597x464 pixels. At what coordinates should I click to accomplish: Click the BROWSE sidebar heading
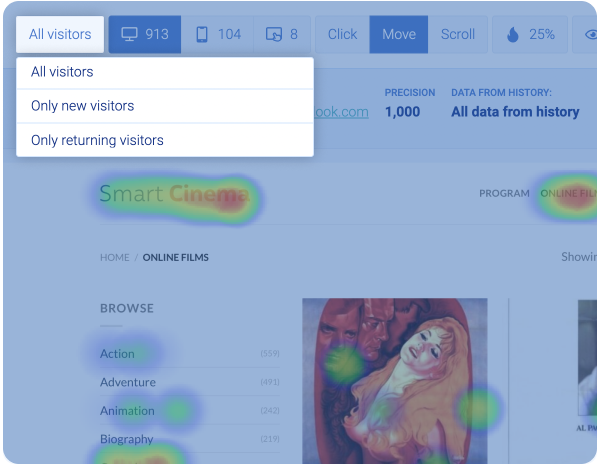[127, 308]
